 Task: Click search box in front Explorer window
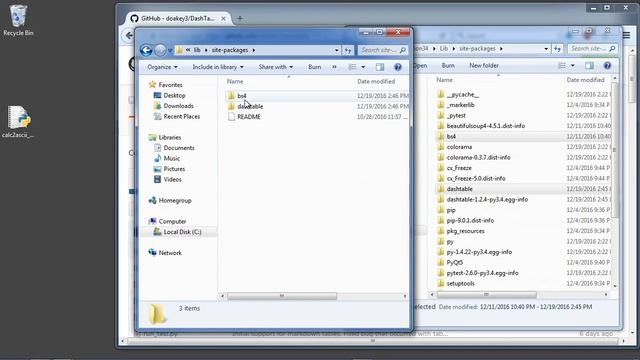coord(383,50)
